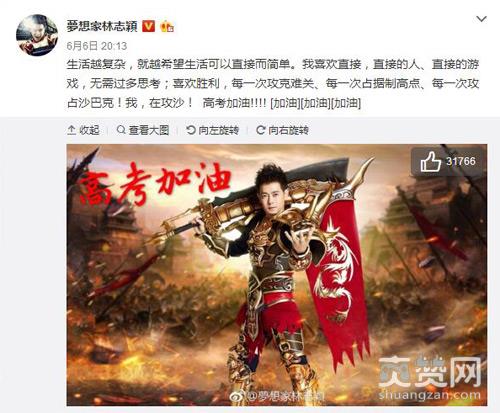Click the counterclockwise rotate arrow icon
The image size is (500, 413).
(191, 130)
